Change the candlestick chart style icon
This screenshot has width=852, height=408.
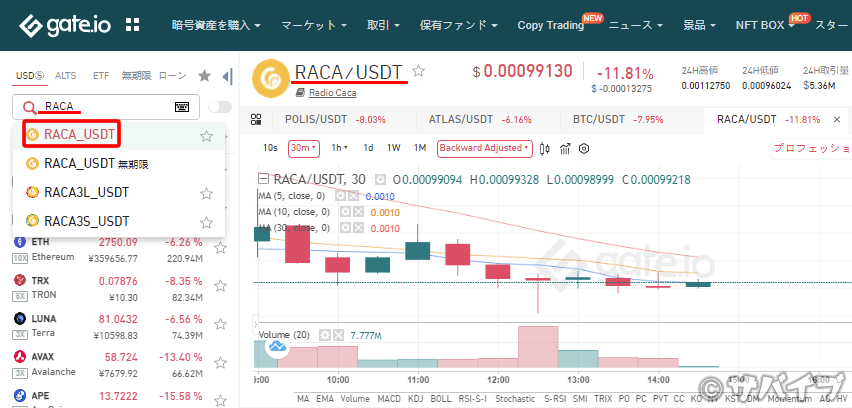[x=545, y=148]
